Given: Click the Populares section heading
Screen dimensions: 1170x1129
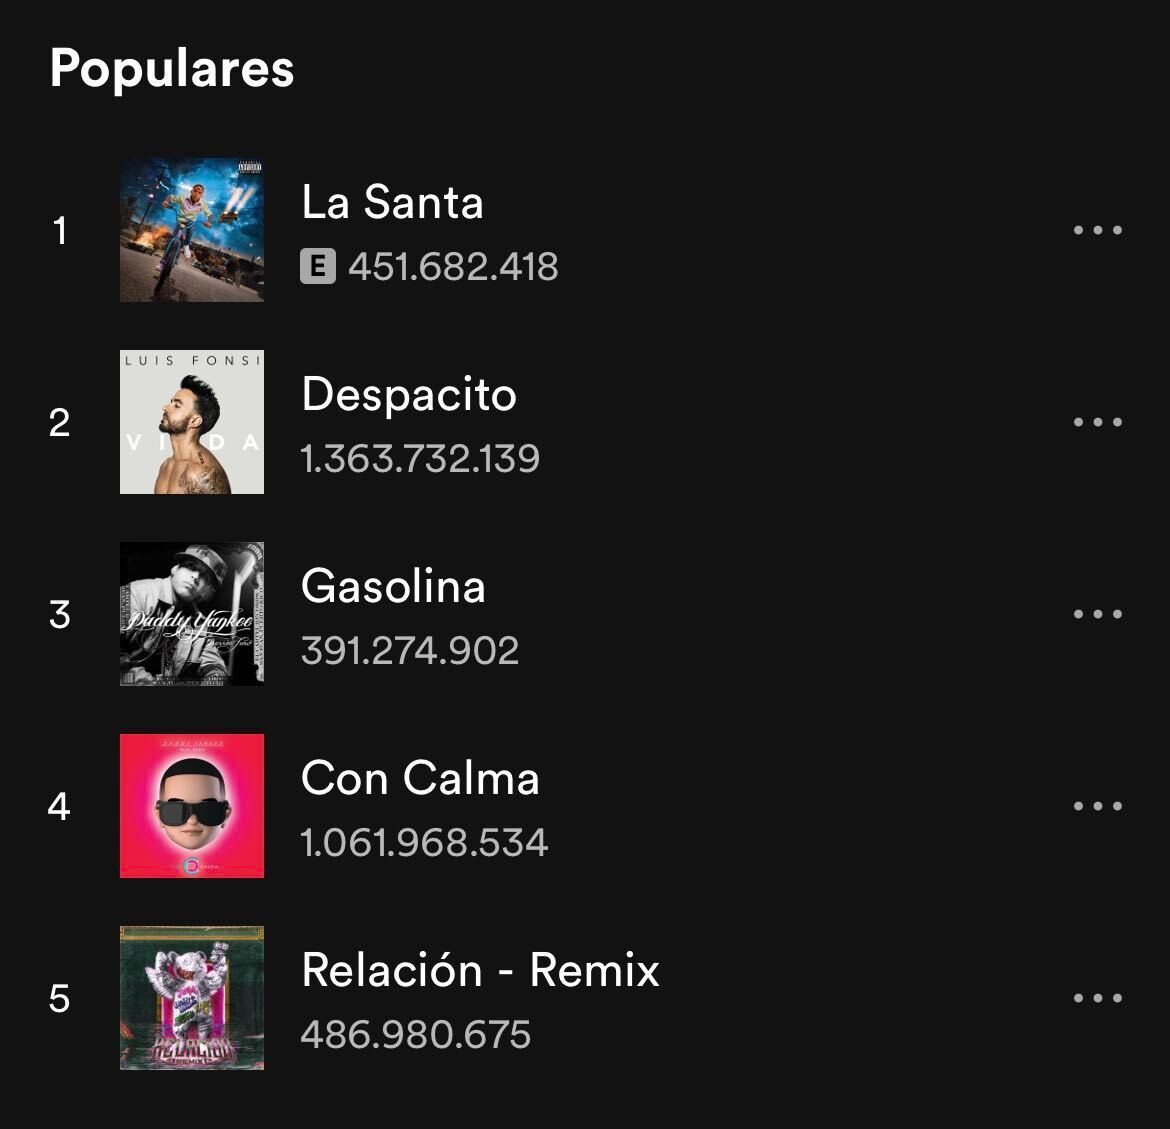Looking at the screenshot, I should pos(172,69).
